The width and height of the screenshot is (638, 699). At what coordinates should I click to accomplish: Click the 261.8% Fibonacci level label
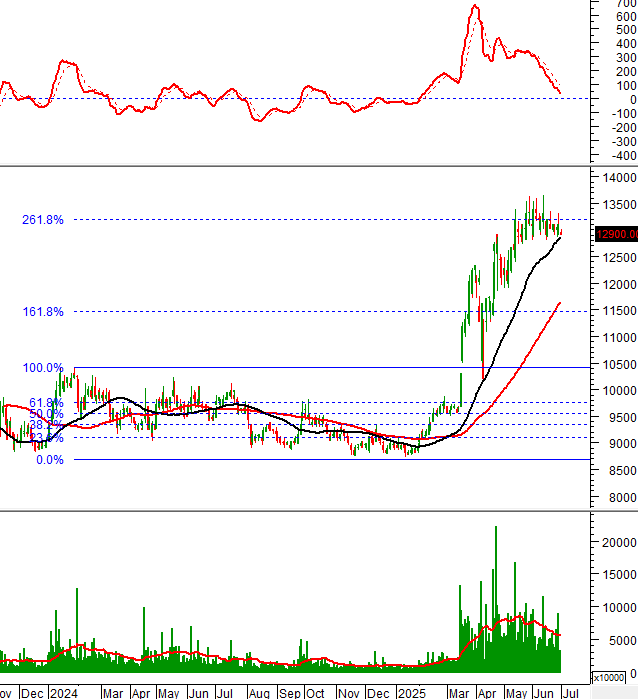click(x=43, y=220)
